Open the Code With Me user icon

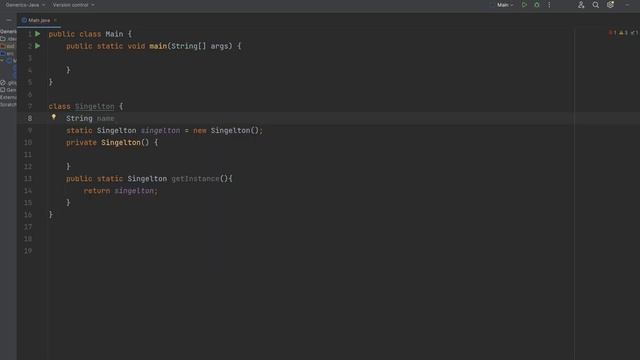[581, 5]
